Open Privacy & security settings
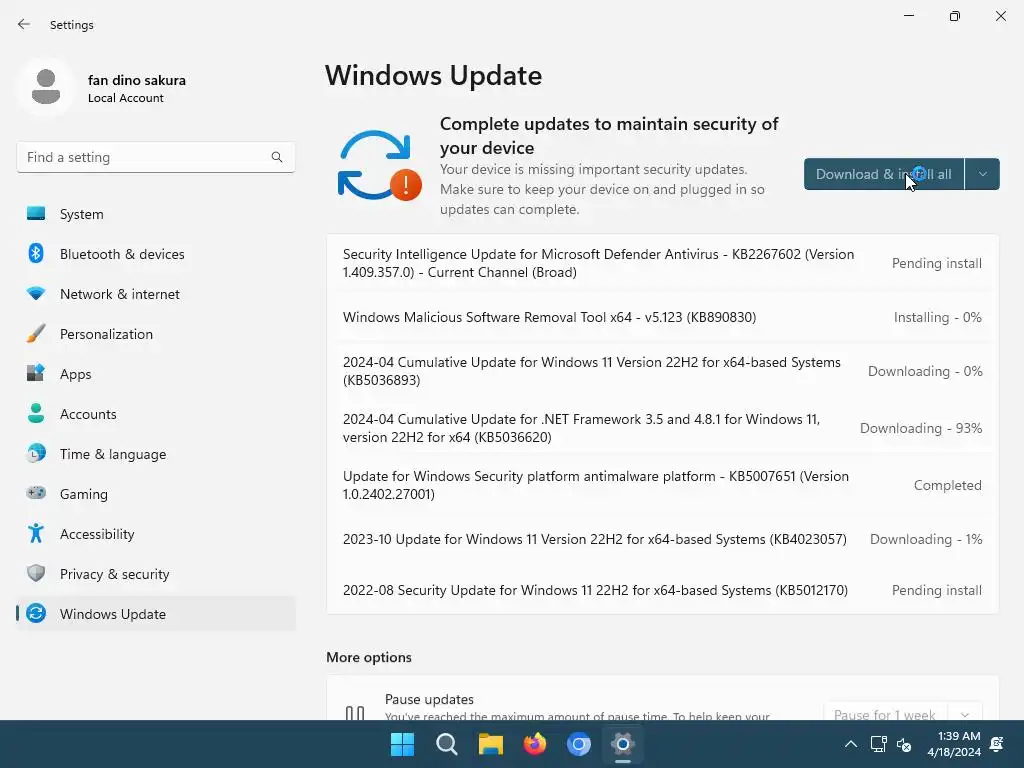1024x768 pixels. [156, 573]
